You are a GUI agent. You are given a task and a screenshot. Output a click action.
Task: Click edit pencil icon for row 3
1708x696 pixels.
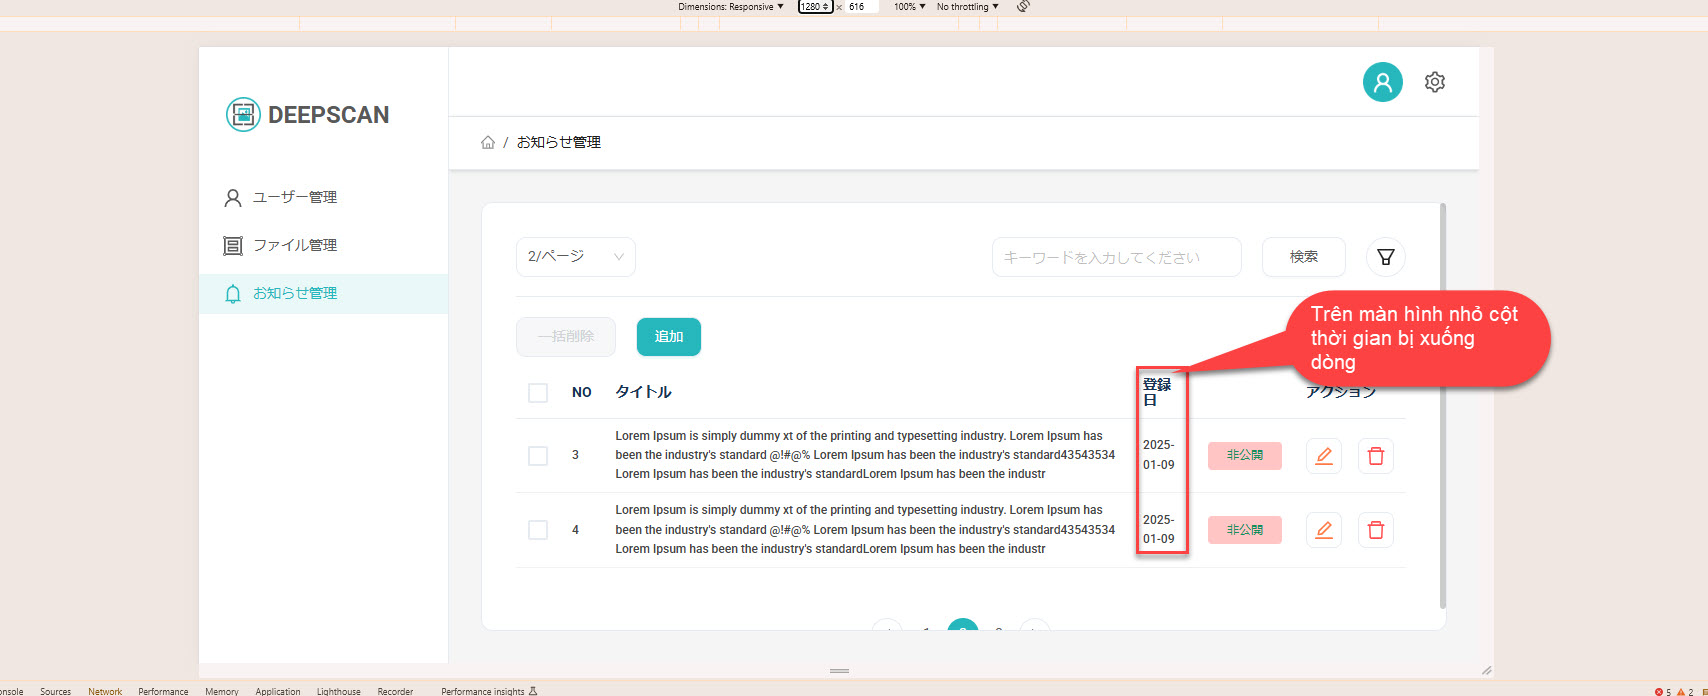point(1323,456)
